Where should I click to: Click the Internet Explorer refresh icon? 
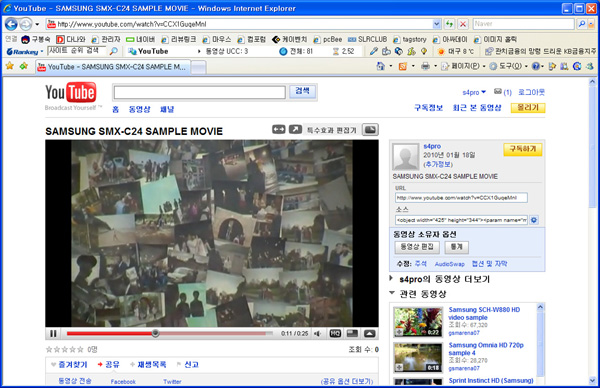[449, 24]
